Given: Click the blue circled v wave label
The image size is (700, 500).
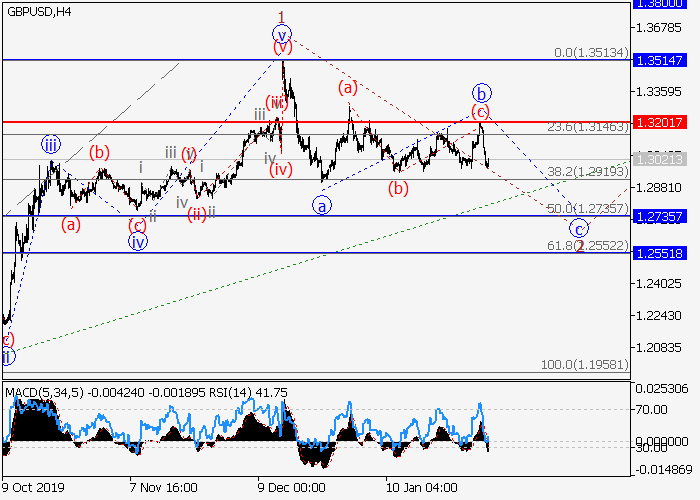Looking at the screenshot, I should pyautogui.click(x=282, y=30).
